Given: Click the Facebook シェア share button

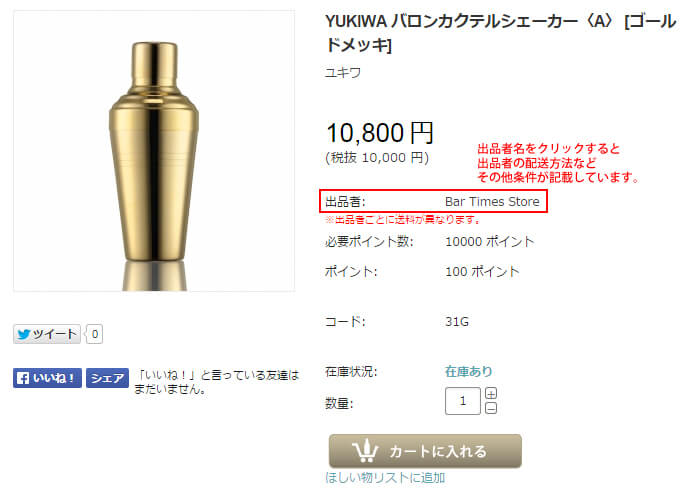Looking at the screenshot, I should coord(107,378).
